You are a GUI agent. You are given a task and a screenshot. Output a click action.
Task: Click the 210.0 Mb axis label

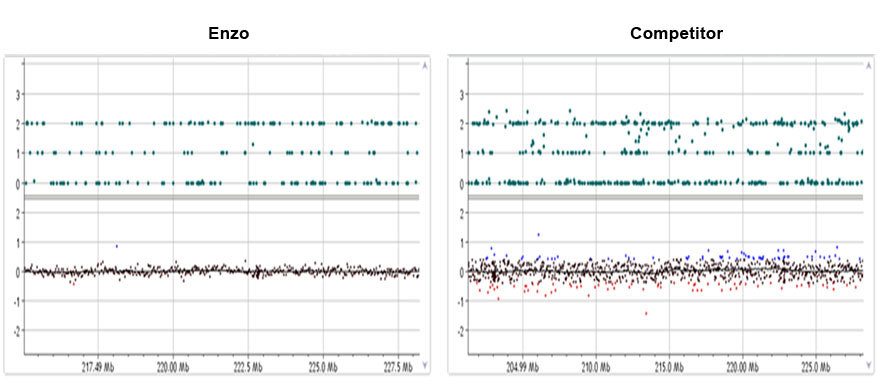(x=596, y=368)
